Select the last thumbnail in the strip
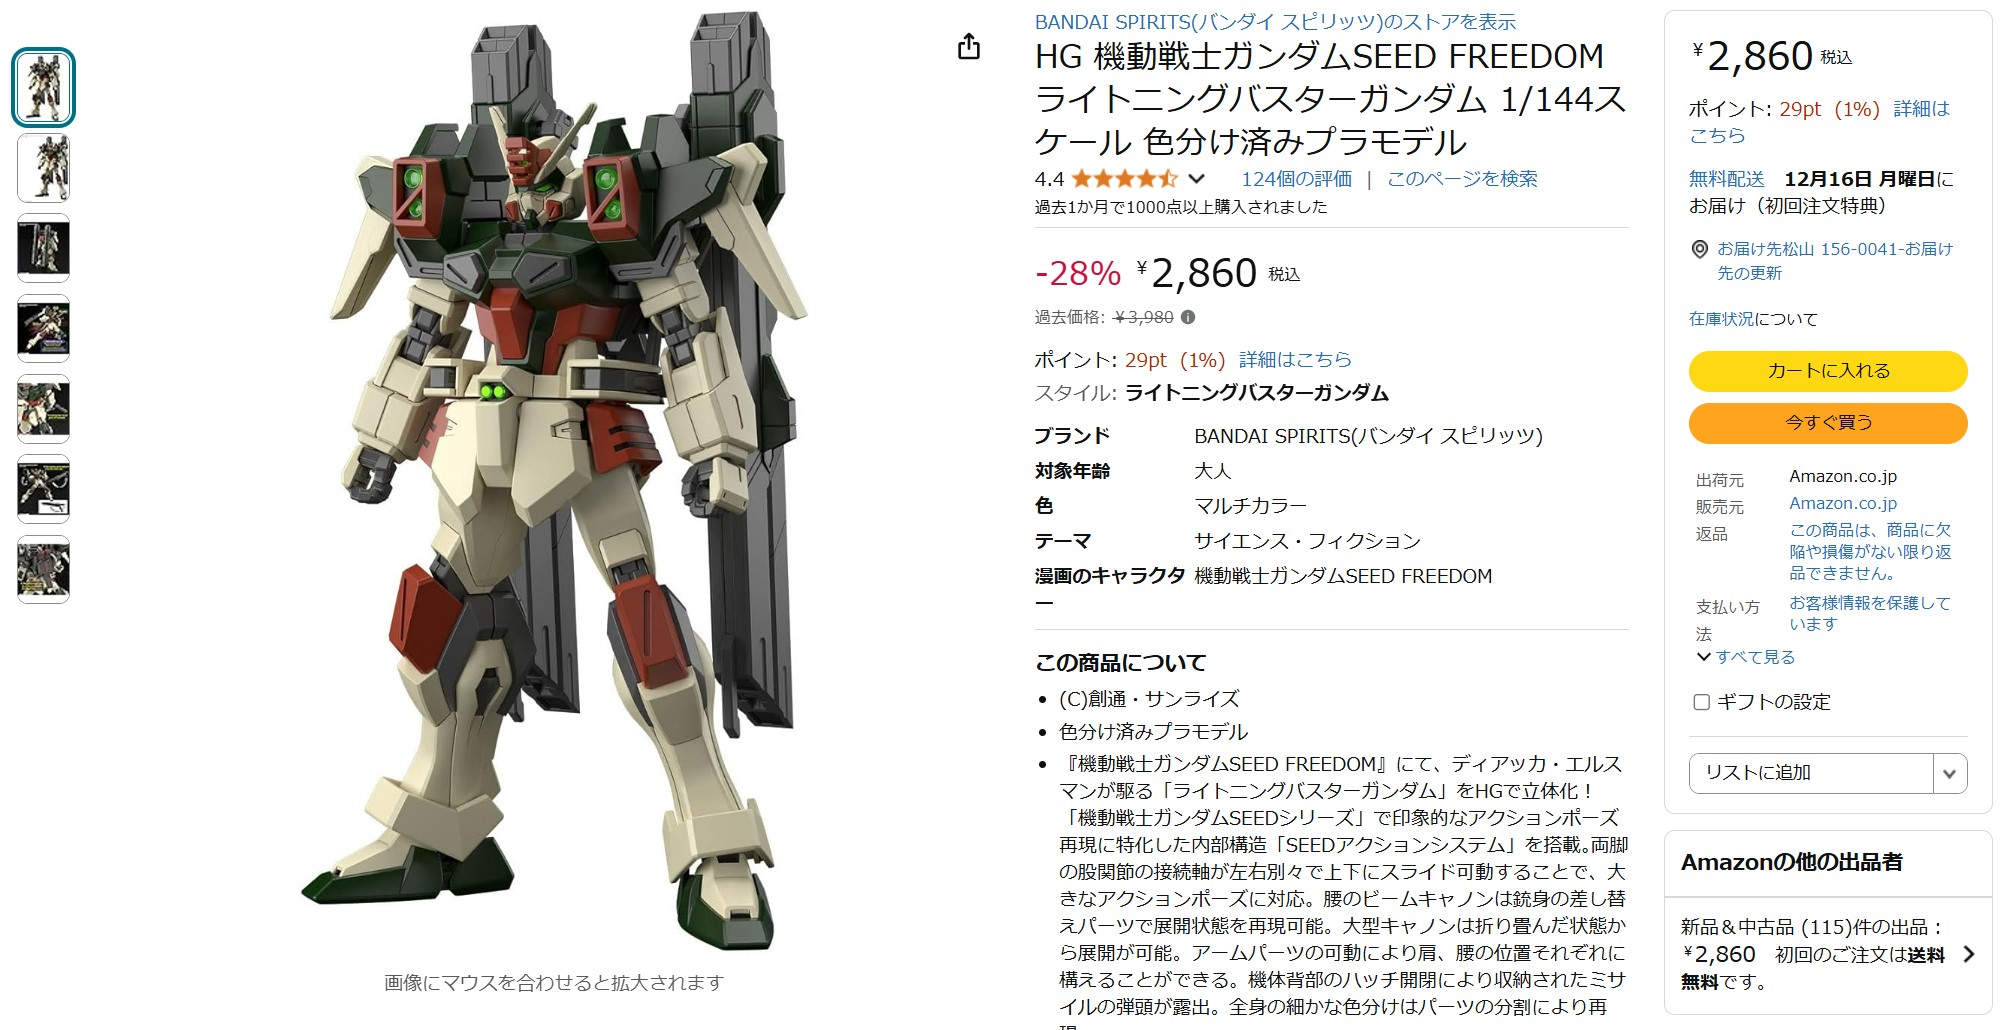The image size is (2010, 1030). (43, 569)
